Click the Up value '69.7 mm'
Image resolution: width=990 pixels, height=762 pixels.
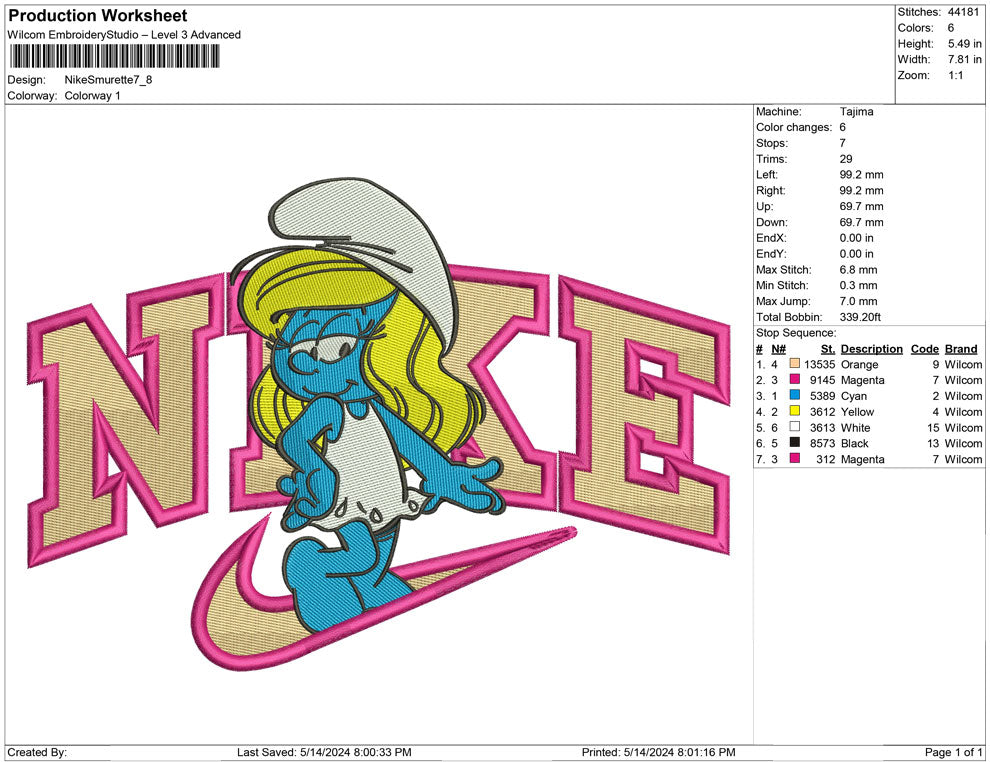862,206
